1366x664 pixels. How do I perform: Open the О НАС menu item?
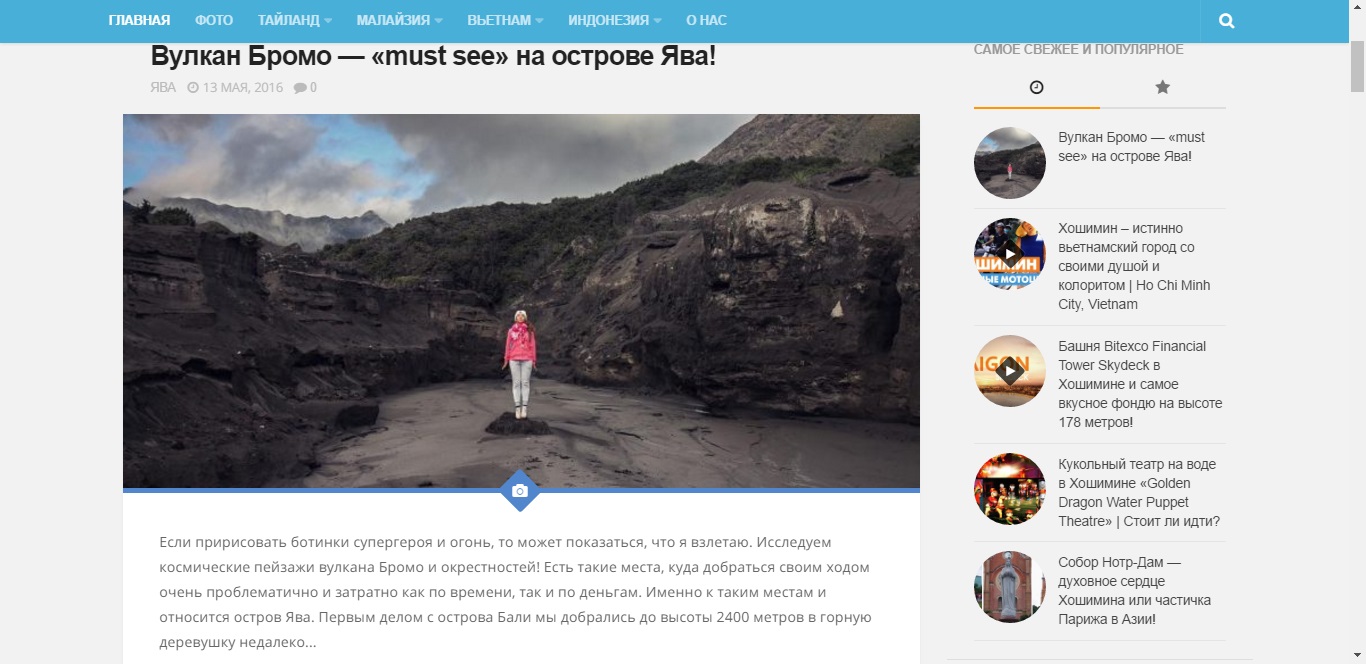click(x=706, y=20)
